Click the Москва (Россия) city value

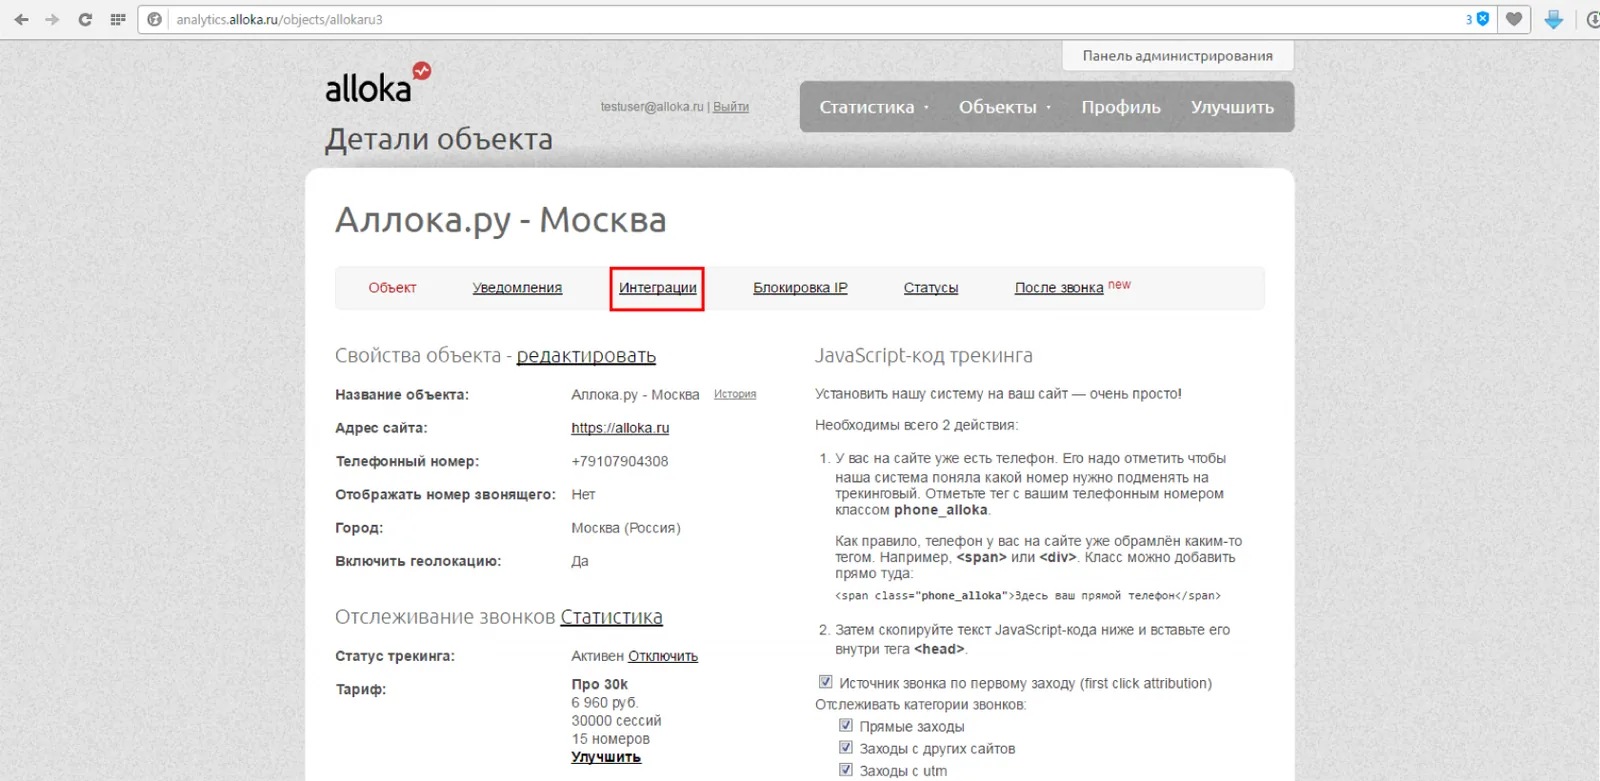coord(626,528)
